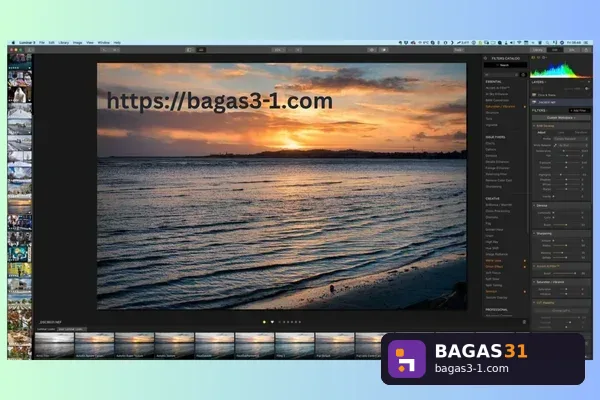This screenshot has height=400, width=600.
Task: Switch to the Transform tab in RAW Develop
Action: 580,132
